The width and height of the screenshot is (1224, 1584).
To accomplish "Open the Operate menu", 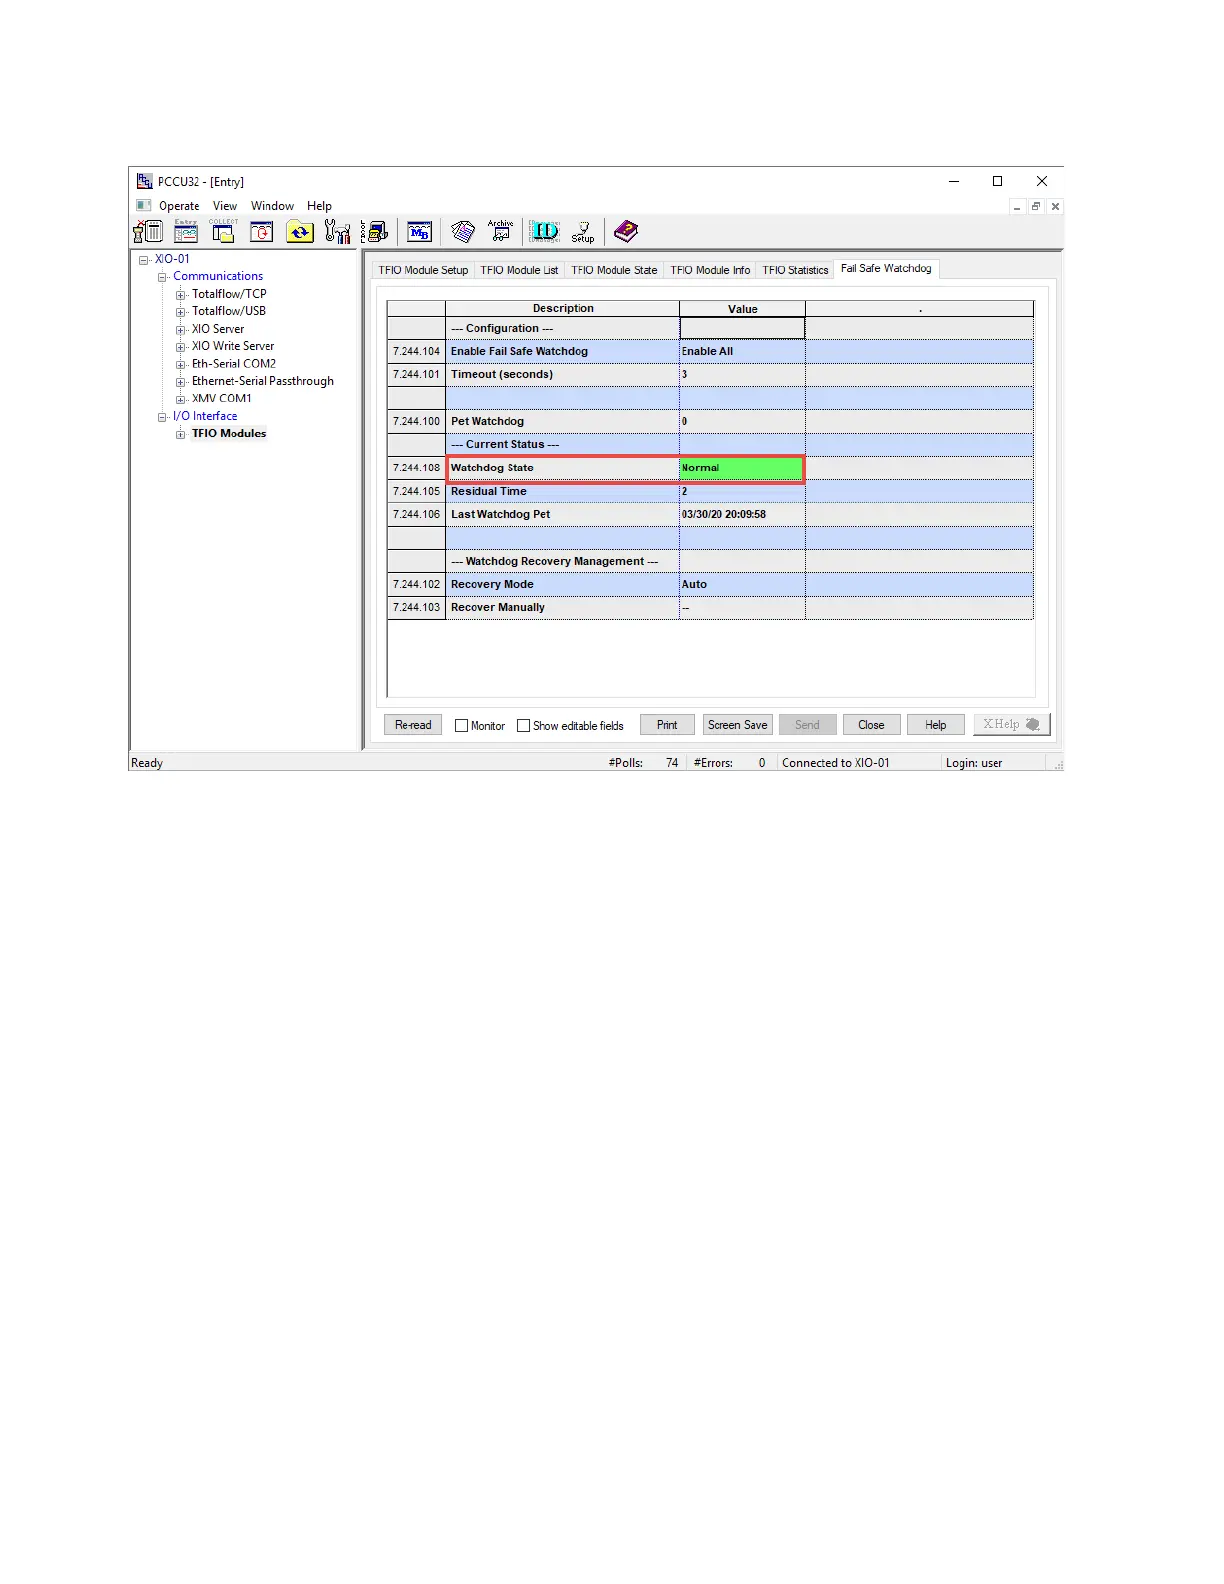I will (179, 206).
